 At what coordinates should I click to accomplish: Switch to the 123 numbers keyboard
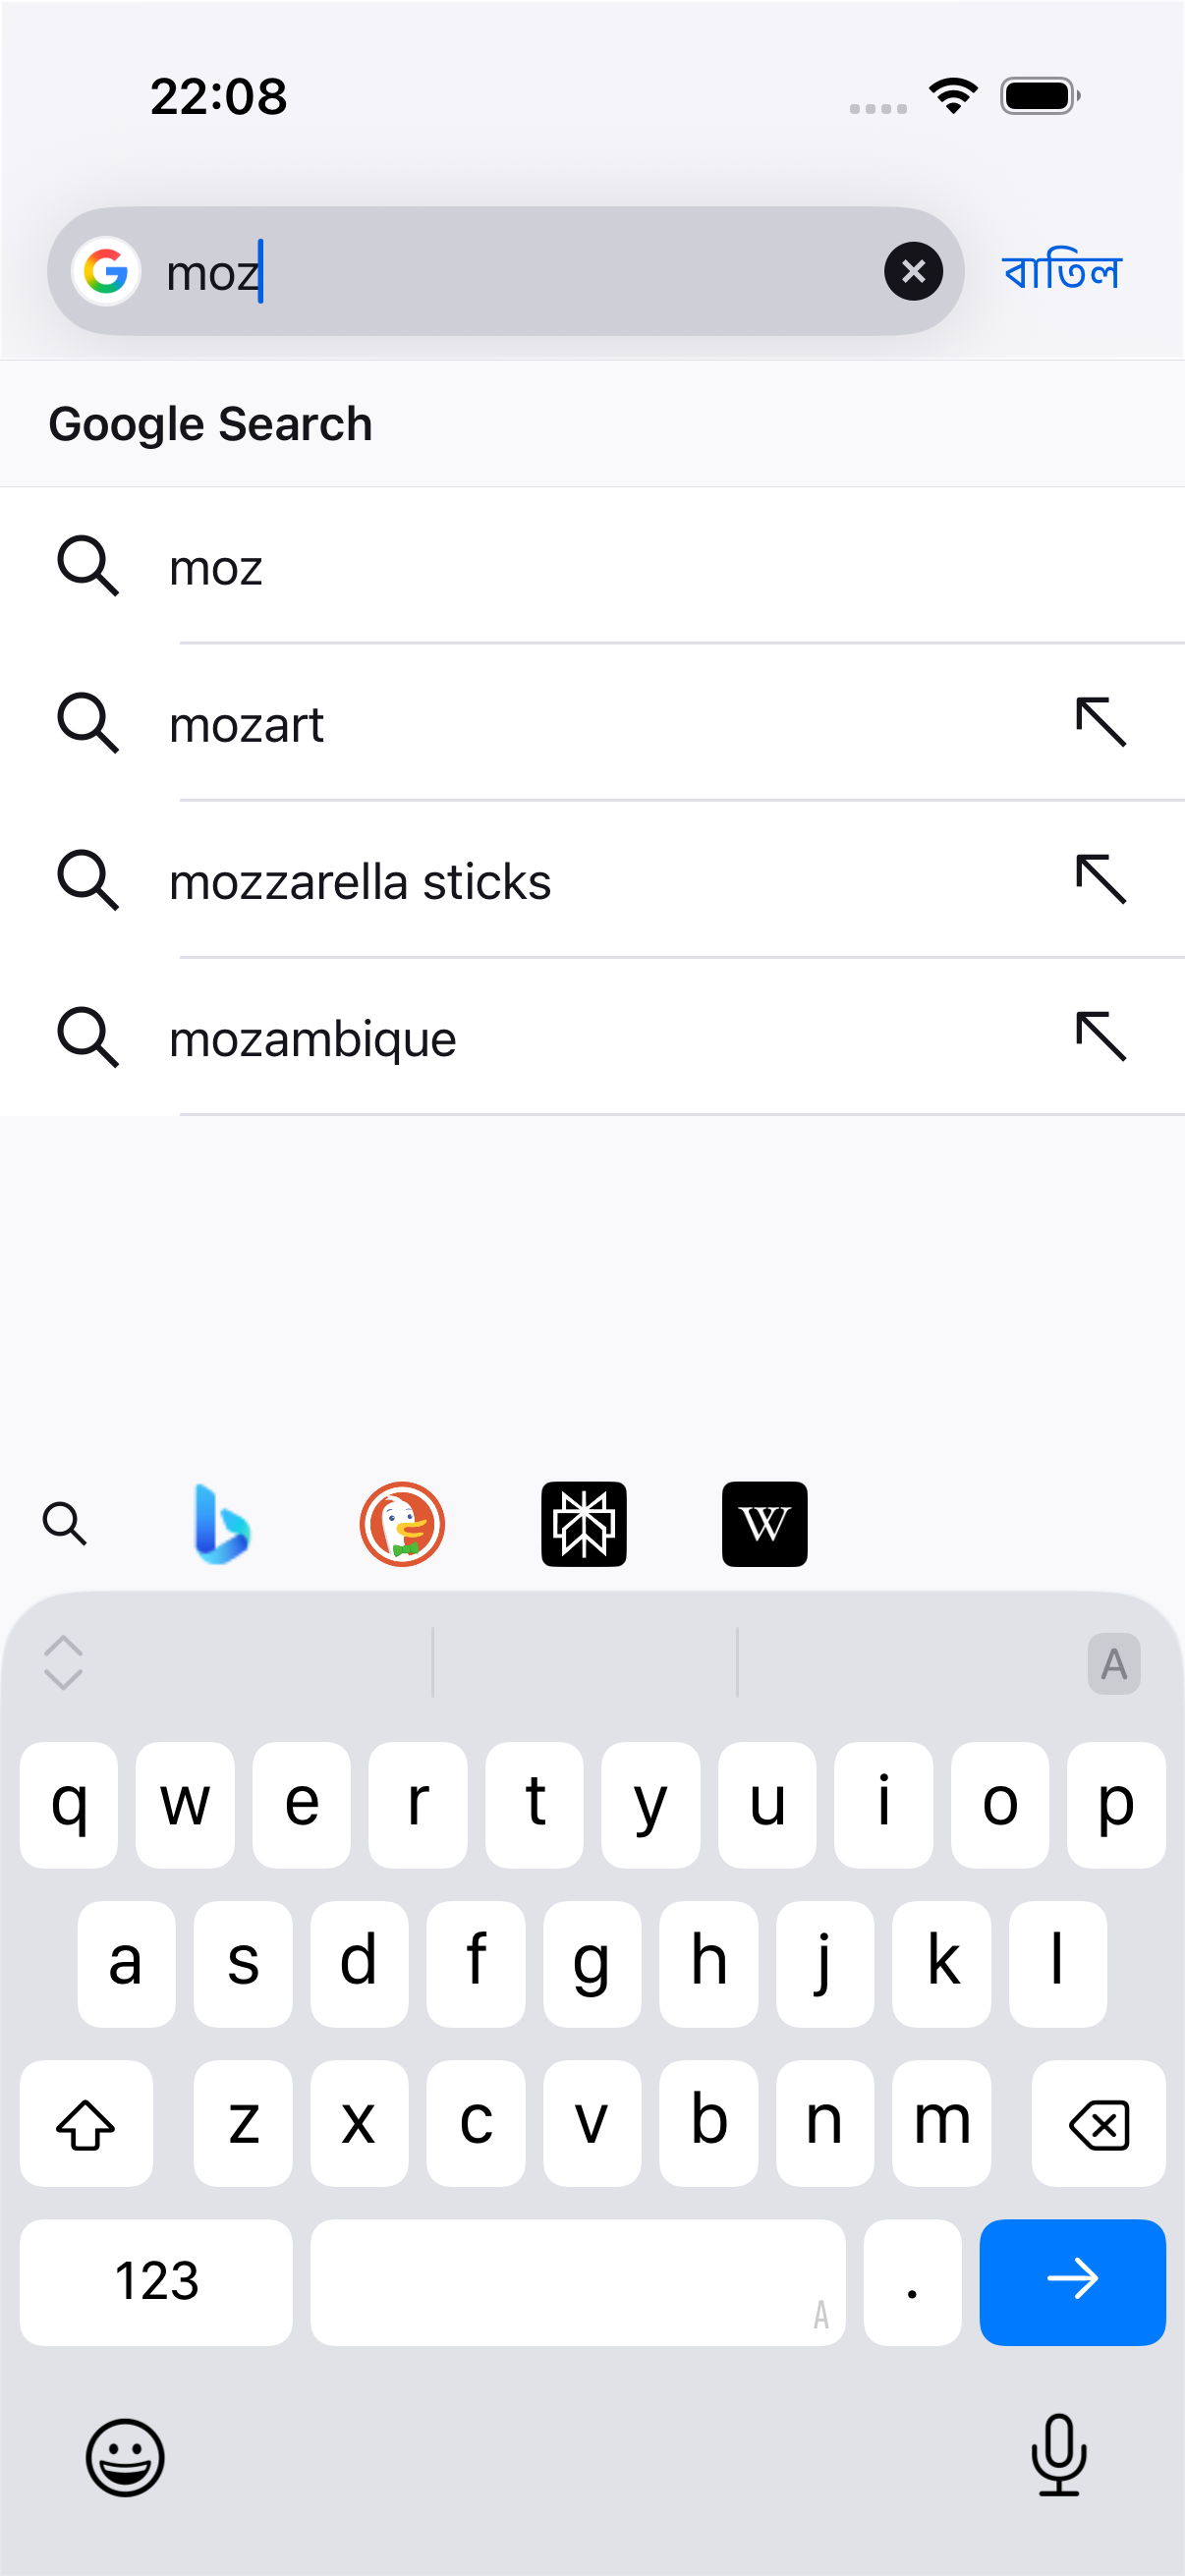(x=156, y=2282)
